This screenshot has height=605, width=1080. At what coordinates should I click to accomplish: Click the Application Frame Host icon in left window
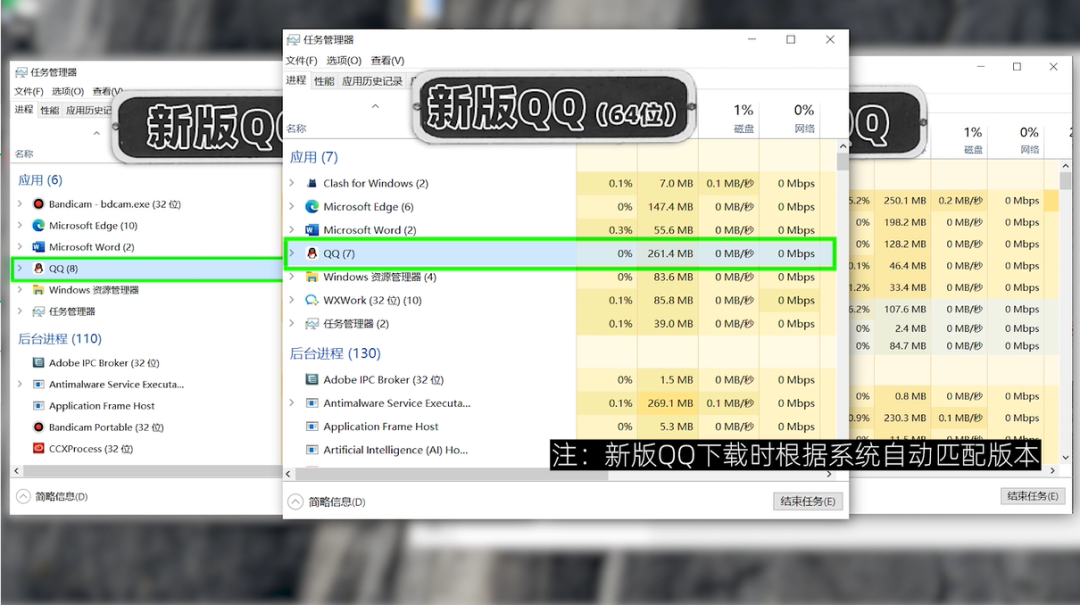click(39, 406)
